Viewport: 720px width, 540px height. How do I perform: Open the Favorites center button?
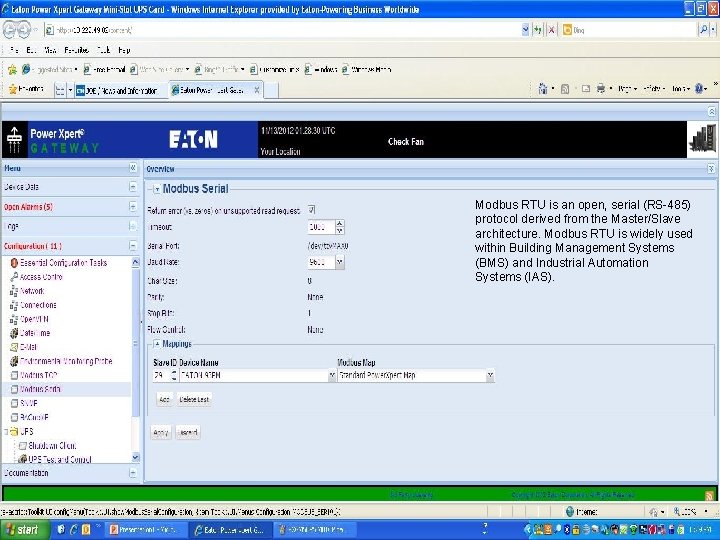[26, 90]
